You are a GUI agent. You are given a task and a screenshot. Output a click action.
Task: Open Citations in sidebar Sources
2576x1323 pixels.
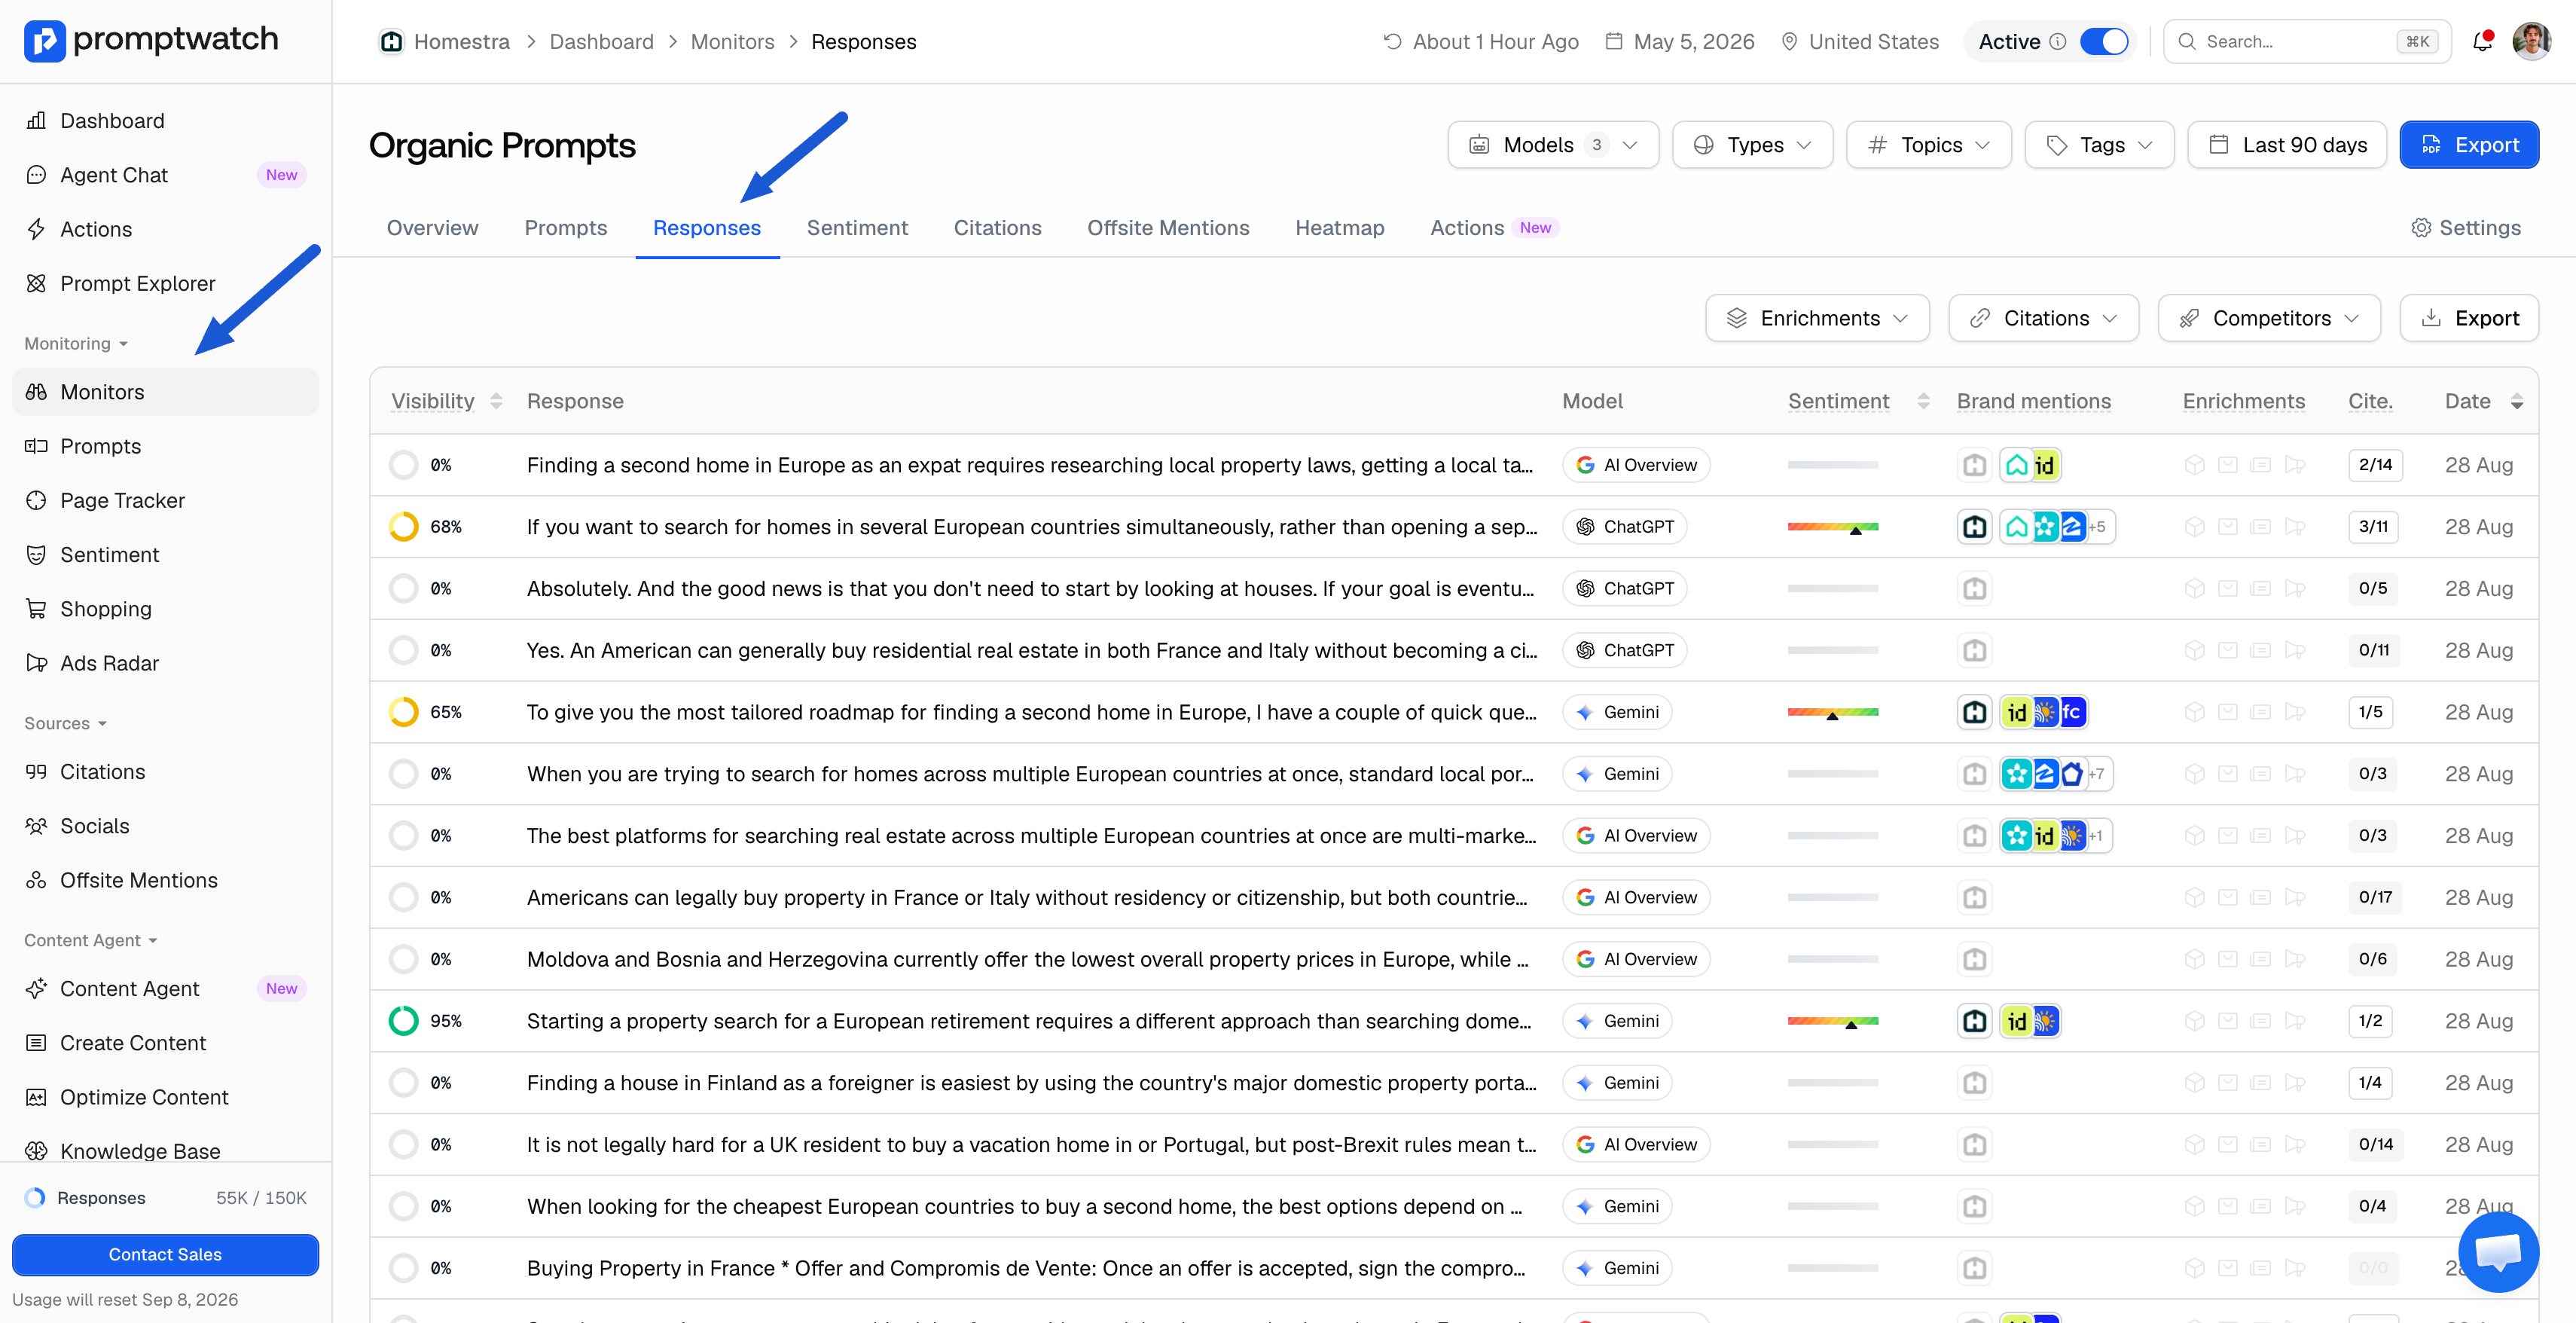pos(165,772)
